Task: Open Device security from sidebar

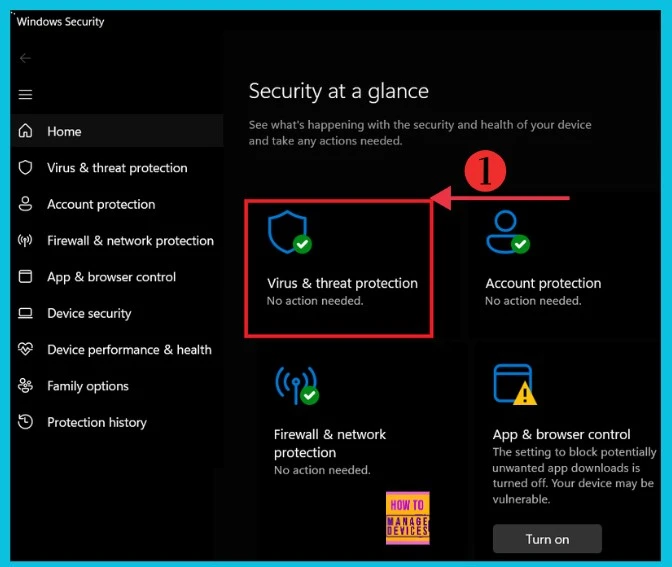Action: tap(117, 313)
